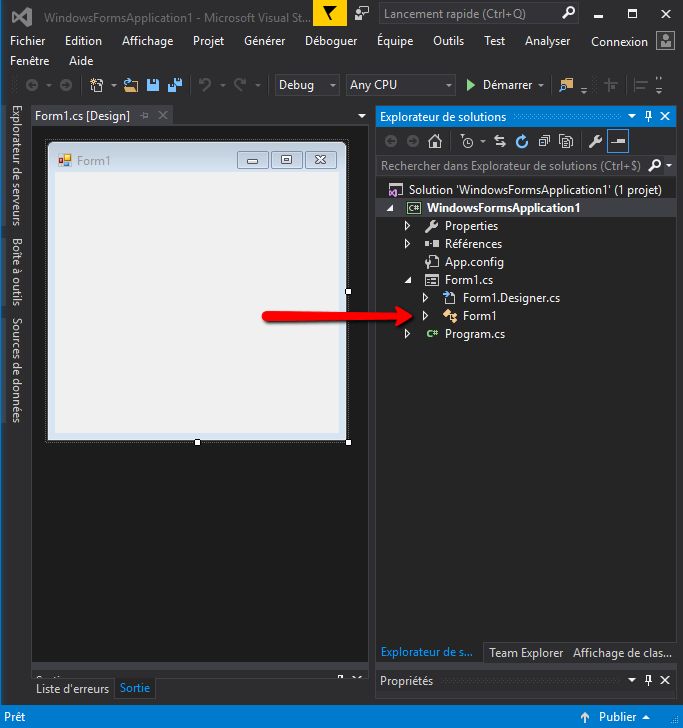Click the Démarrer start button

pos(499,85)
